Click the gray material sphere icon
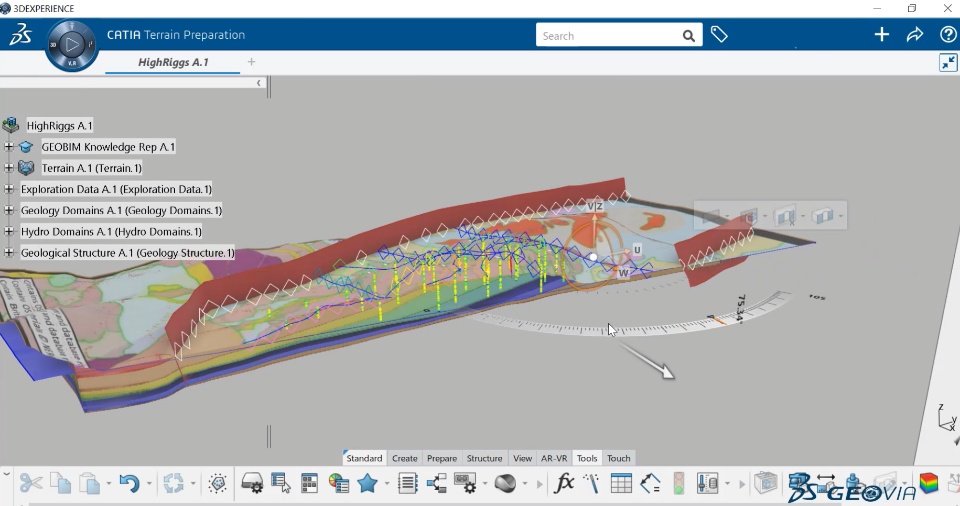960x506 pixels. 505,483
